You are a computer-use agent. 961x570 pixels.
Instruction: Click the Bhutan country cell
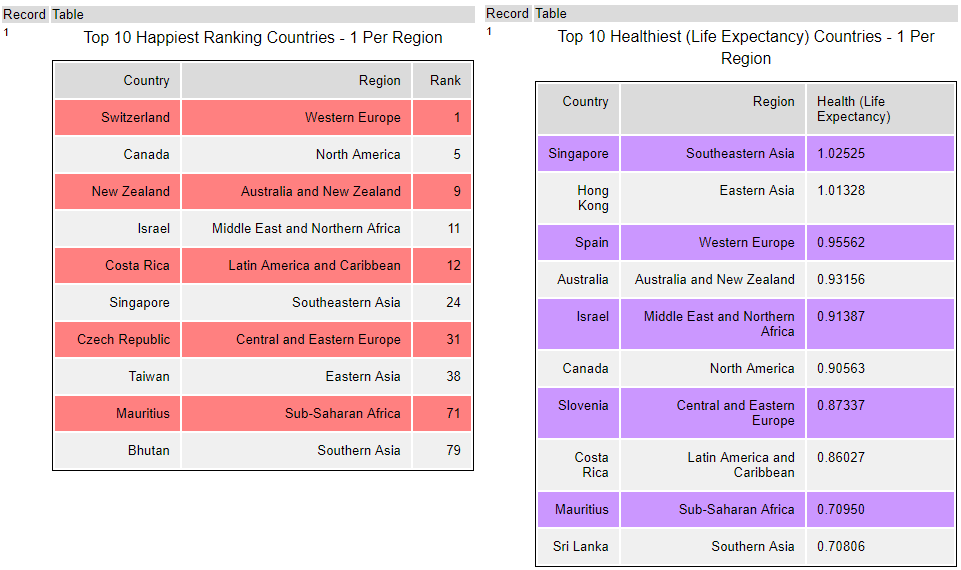149,450
